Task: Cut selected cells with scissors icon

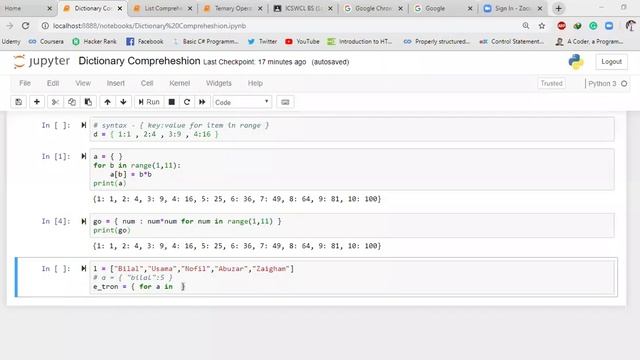Action: coord(55,102)
